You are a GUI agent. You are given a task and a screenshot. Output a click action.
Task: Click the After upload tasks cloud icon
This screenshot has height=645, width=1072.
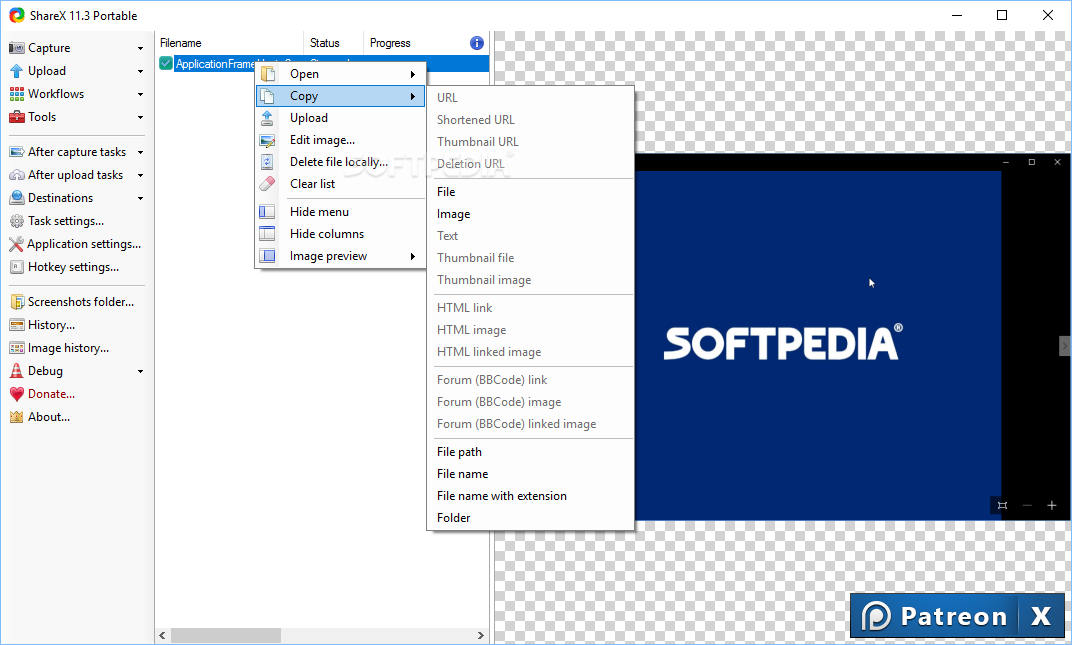pos(16,175)
